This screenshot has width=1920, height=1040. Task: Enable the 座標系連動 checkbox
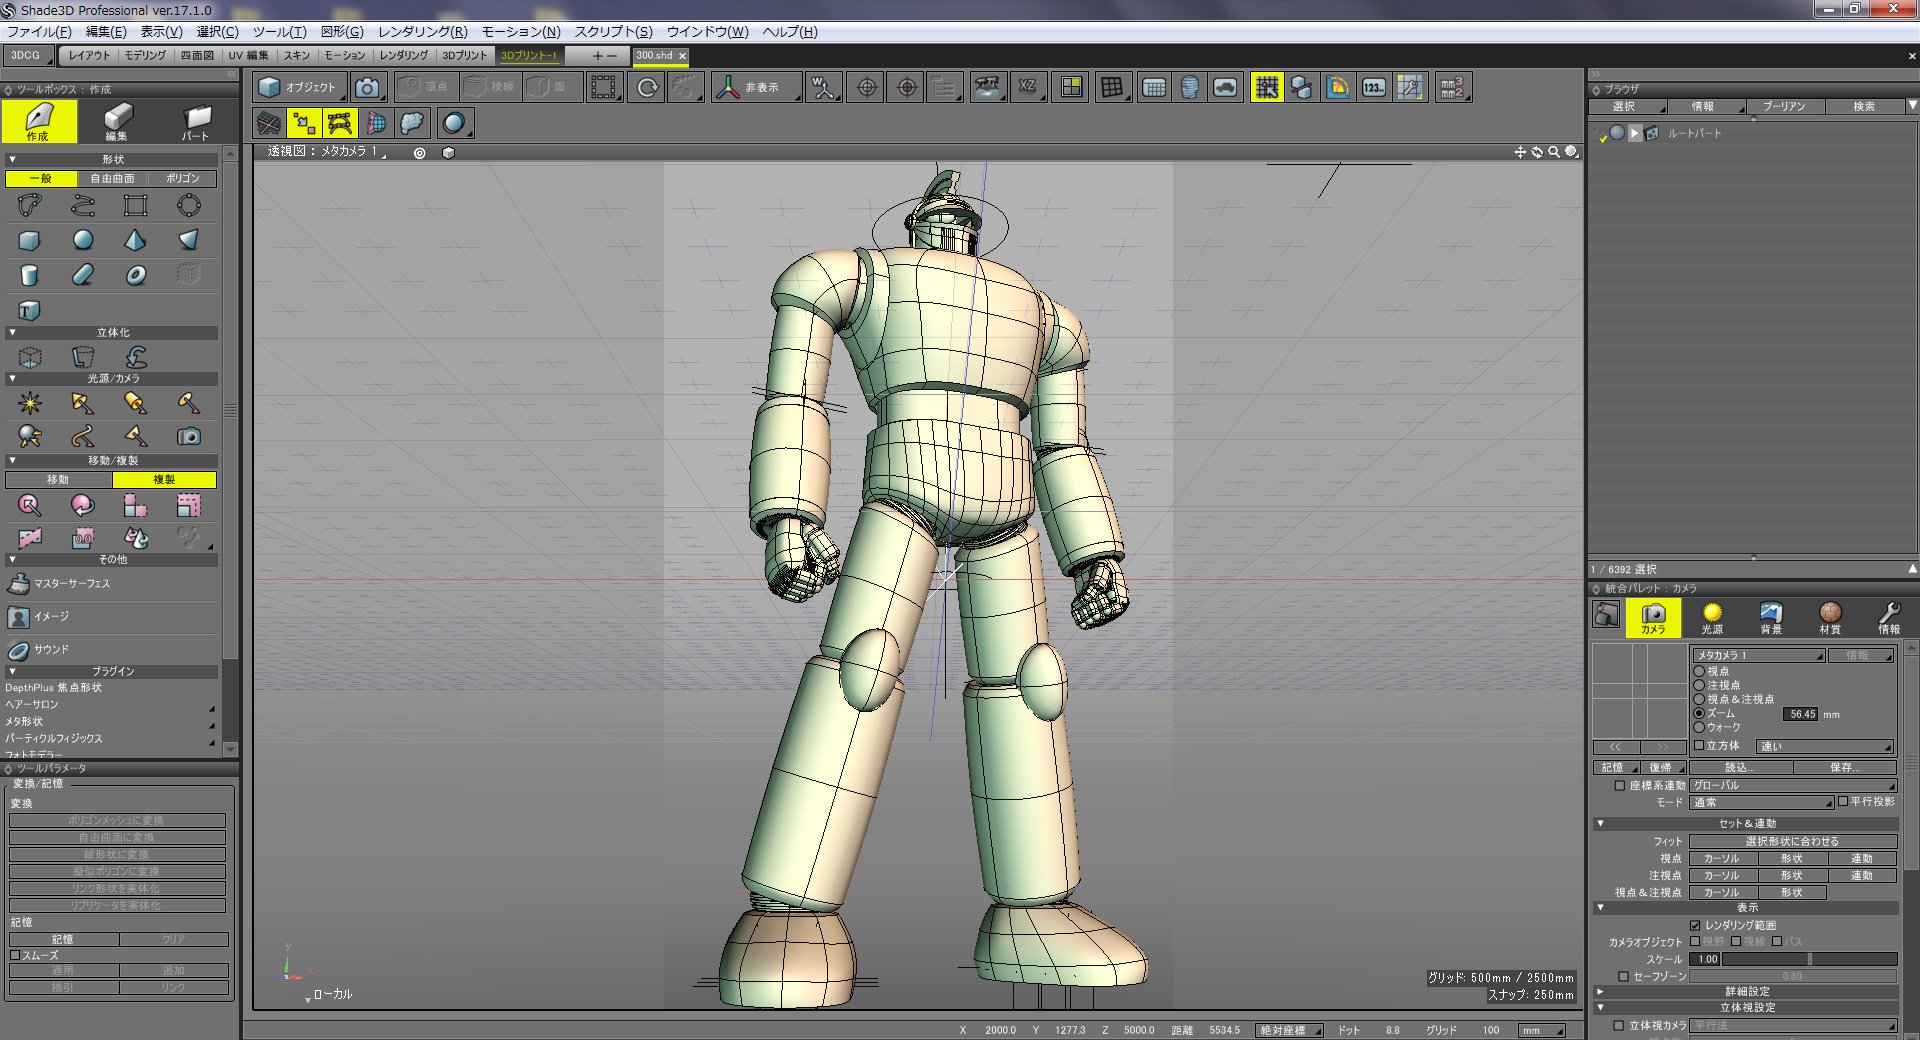(1620, 785)
